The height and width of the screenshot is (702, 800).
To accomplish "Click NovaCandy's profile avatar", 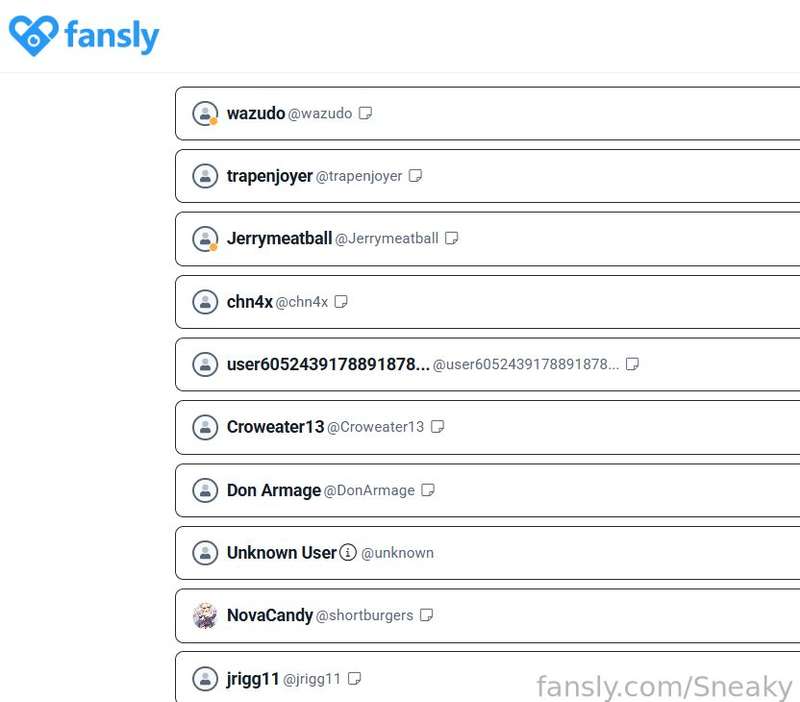I will (x=205, y=615).
